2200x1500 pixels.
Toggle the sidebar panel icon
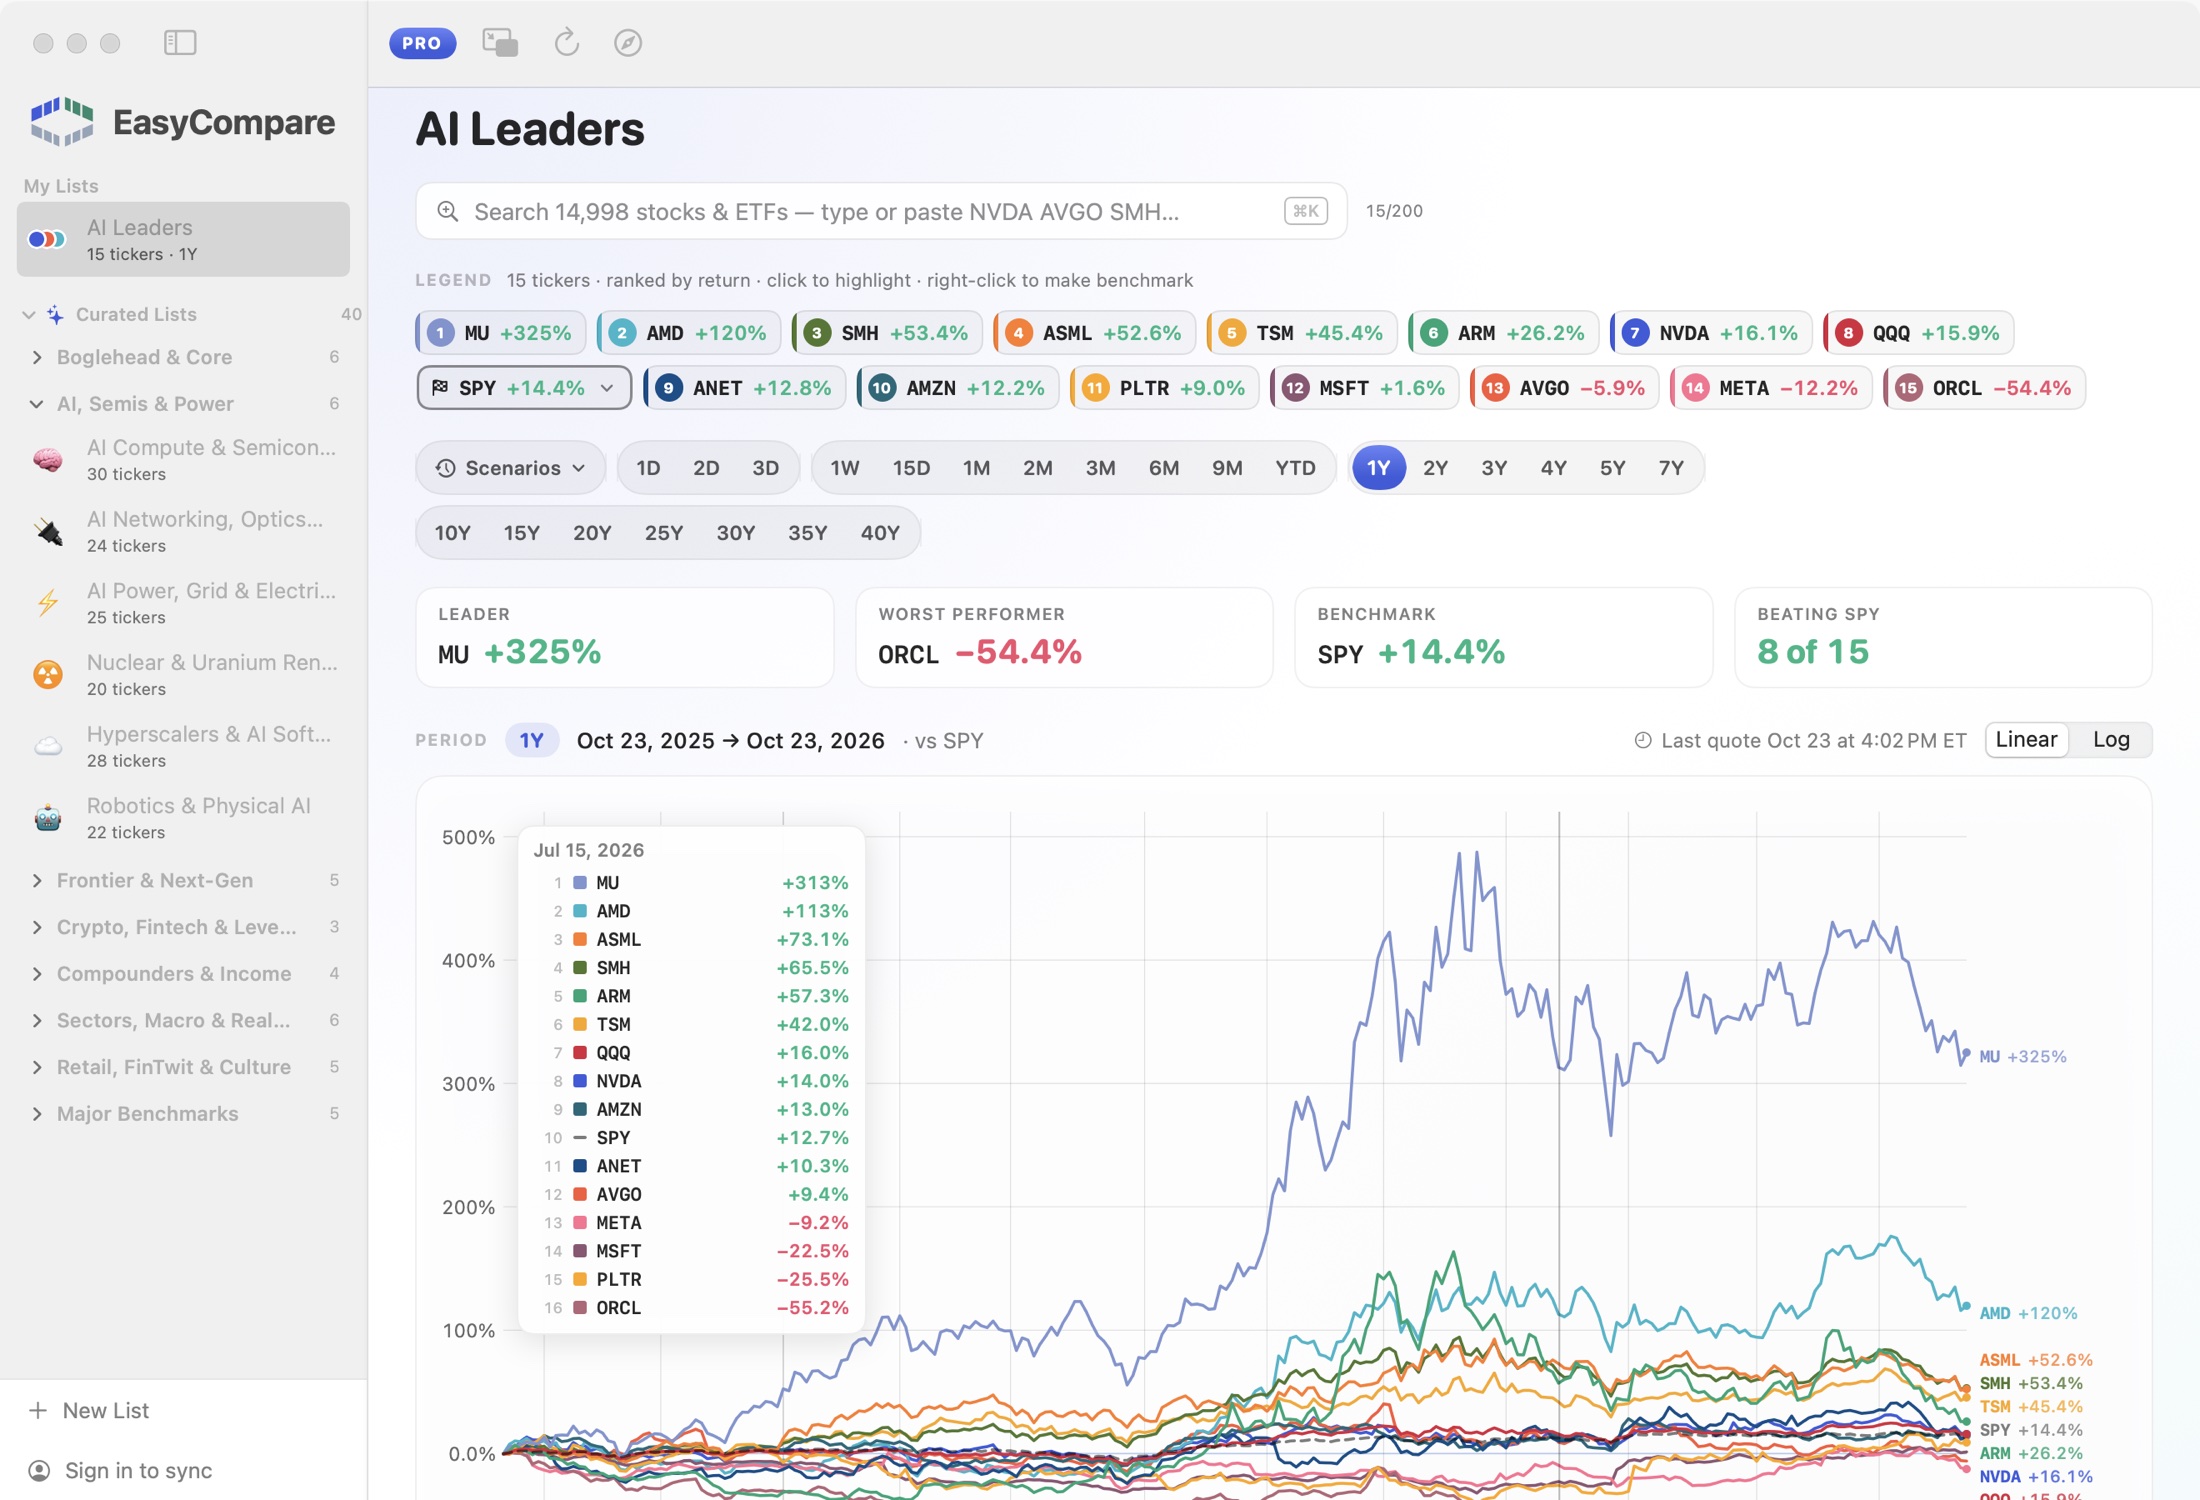pos(180,42)
